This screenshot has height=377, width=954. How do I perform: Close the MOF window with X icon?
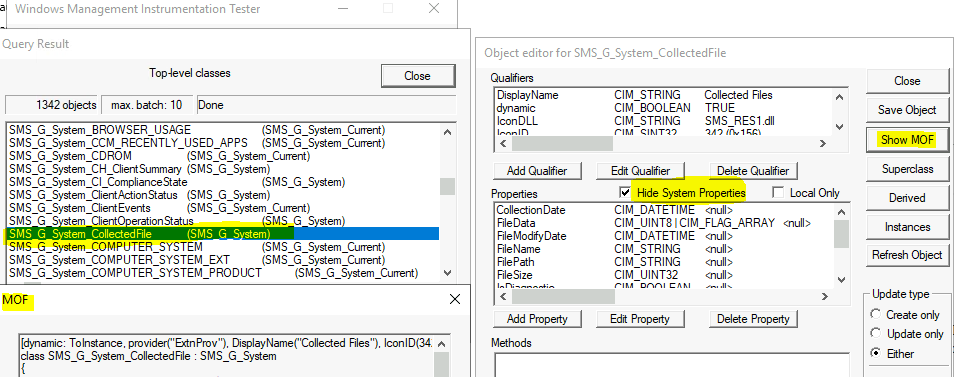click(454, 299)
